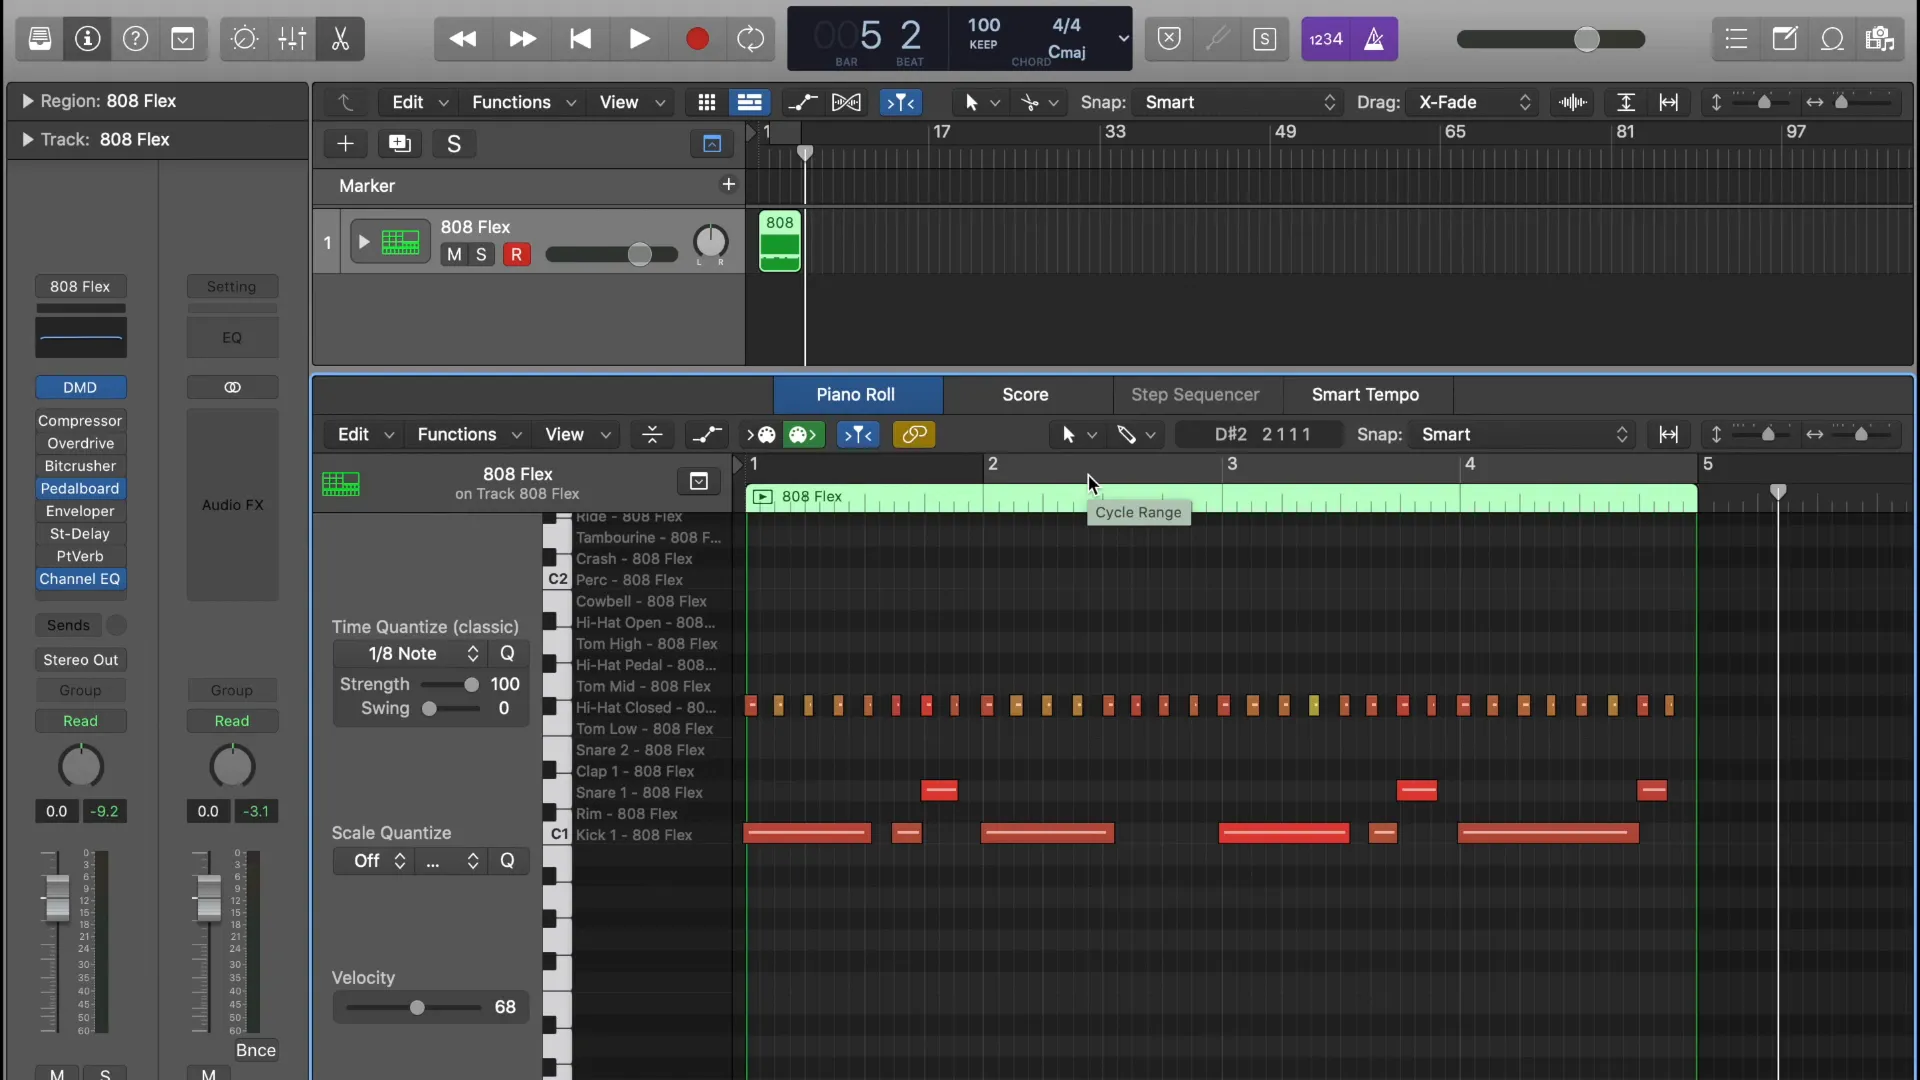Click the Piano Roll tab
The height and width of the screenshot is (1080, 1920).
[x=856, y=393]
